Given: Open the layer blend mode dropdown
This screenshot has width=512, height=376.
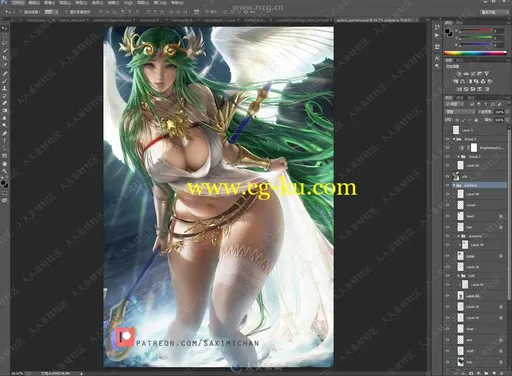Looking at the screenshot, I should (460, 112).
